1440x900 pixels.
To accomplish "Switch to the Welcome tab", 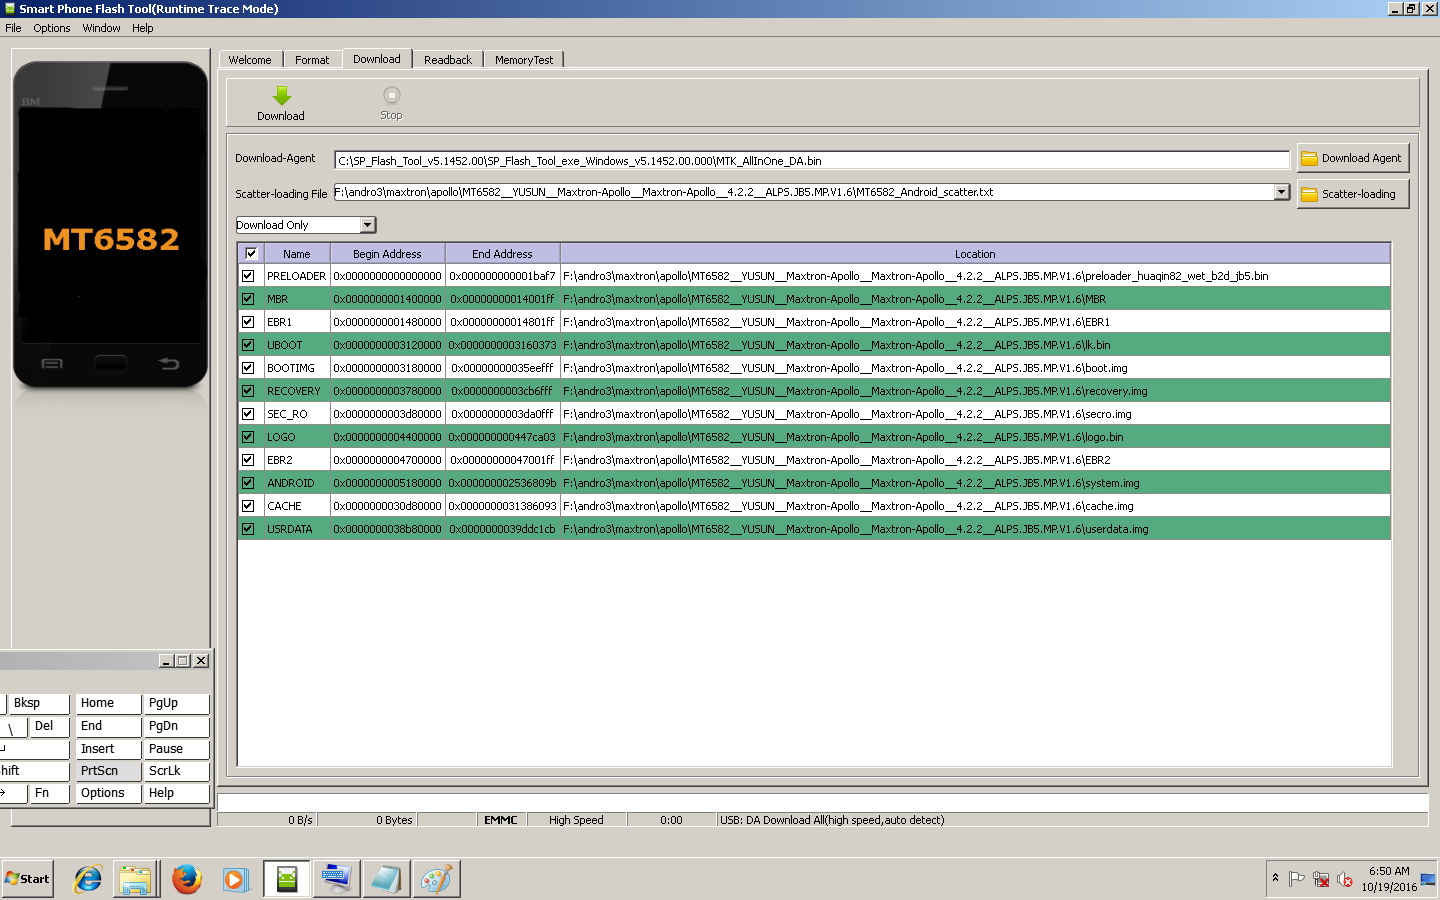I will [x=250, y=60].
